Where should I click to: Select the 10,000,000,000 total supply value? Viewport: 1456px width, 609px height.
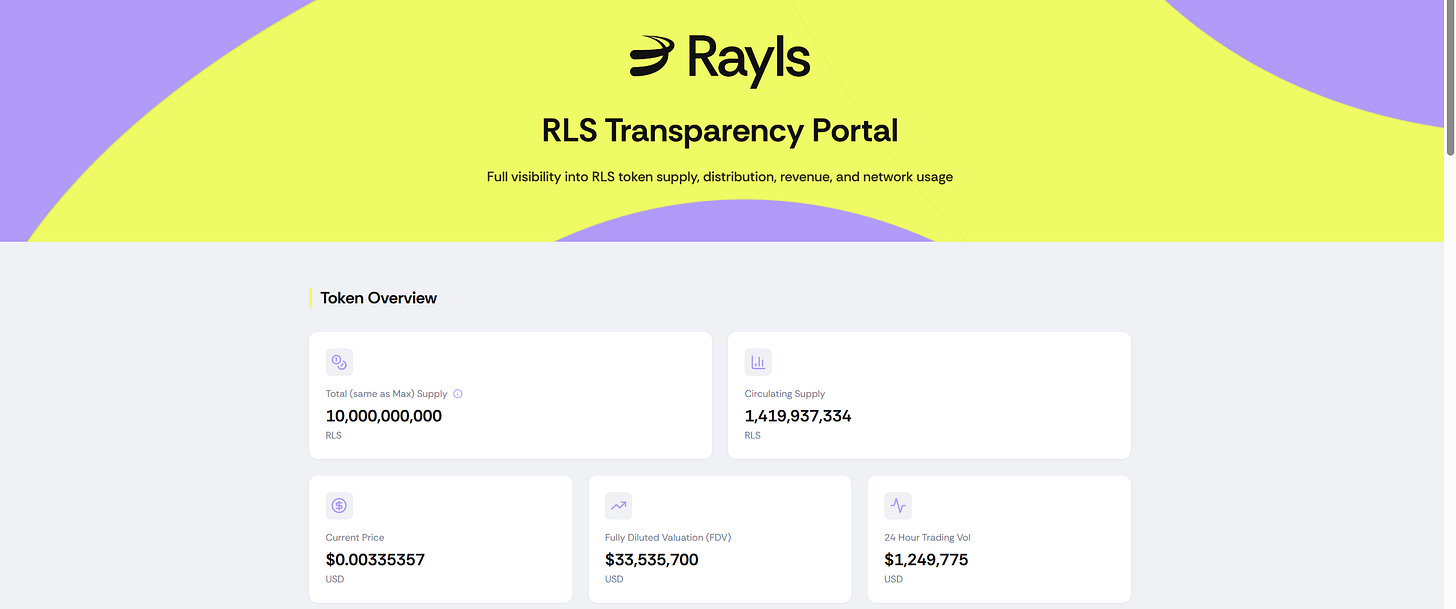pos(384,416)
